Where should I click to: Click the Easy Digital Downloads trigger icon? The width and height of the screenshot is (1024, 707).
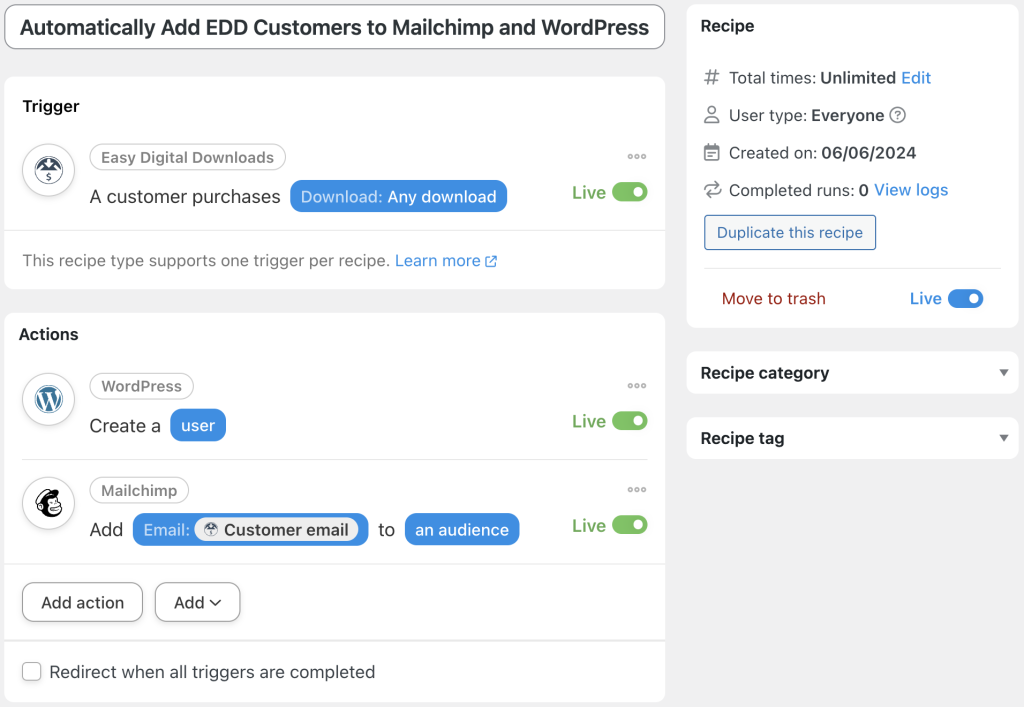48,170
